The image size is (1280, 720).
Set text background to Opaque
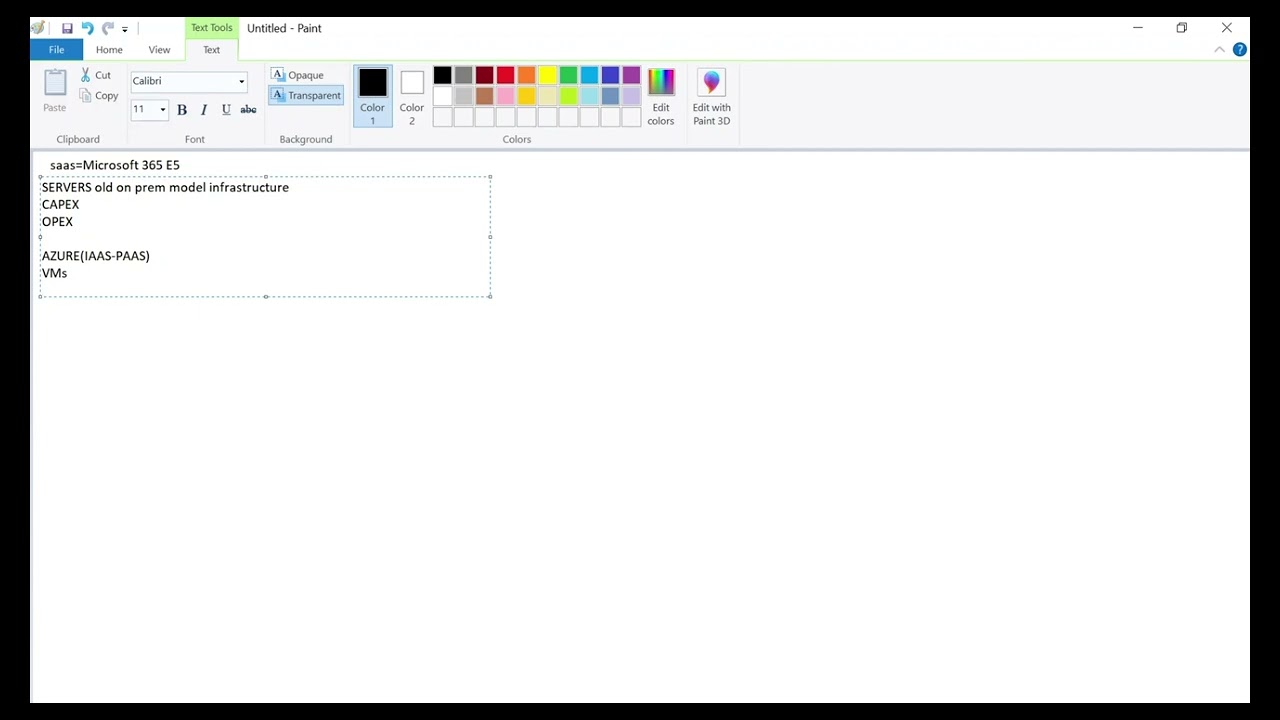click(x=298, y=75)
